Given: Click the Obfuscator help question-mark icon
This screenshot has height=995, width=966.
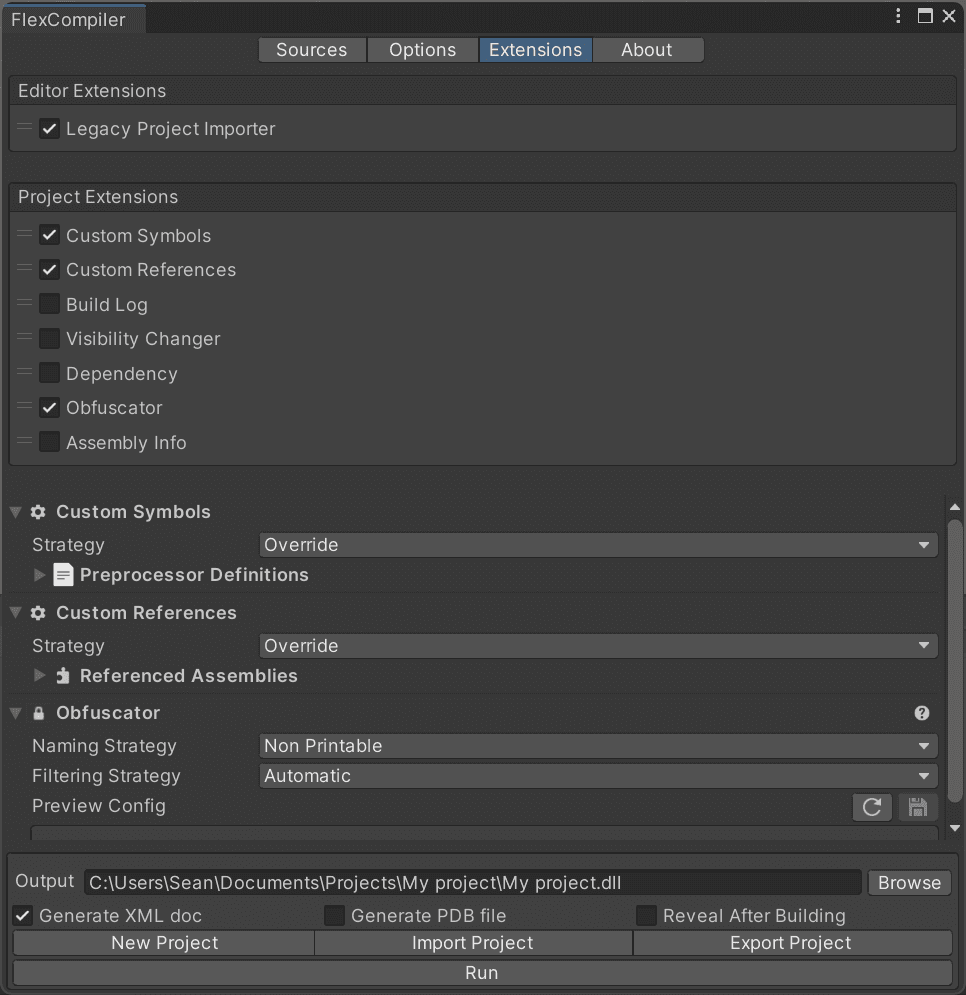Looking at the screenshot, I should click(922, 713).
